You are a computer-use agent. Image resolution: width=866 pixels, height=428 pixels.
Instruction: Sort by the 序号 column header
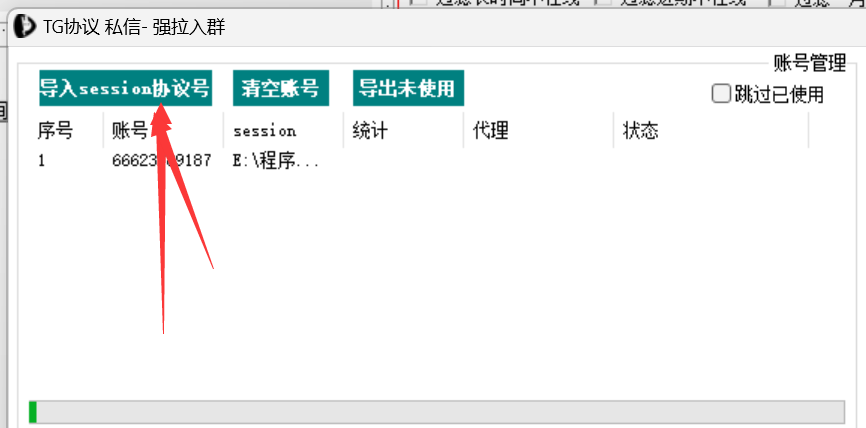[55, 131]
